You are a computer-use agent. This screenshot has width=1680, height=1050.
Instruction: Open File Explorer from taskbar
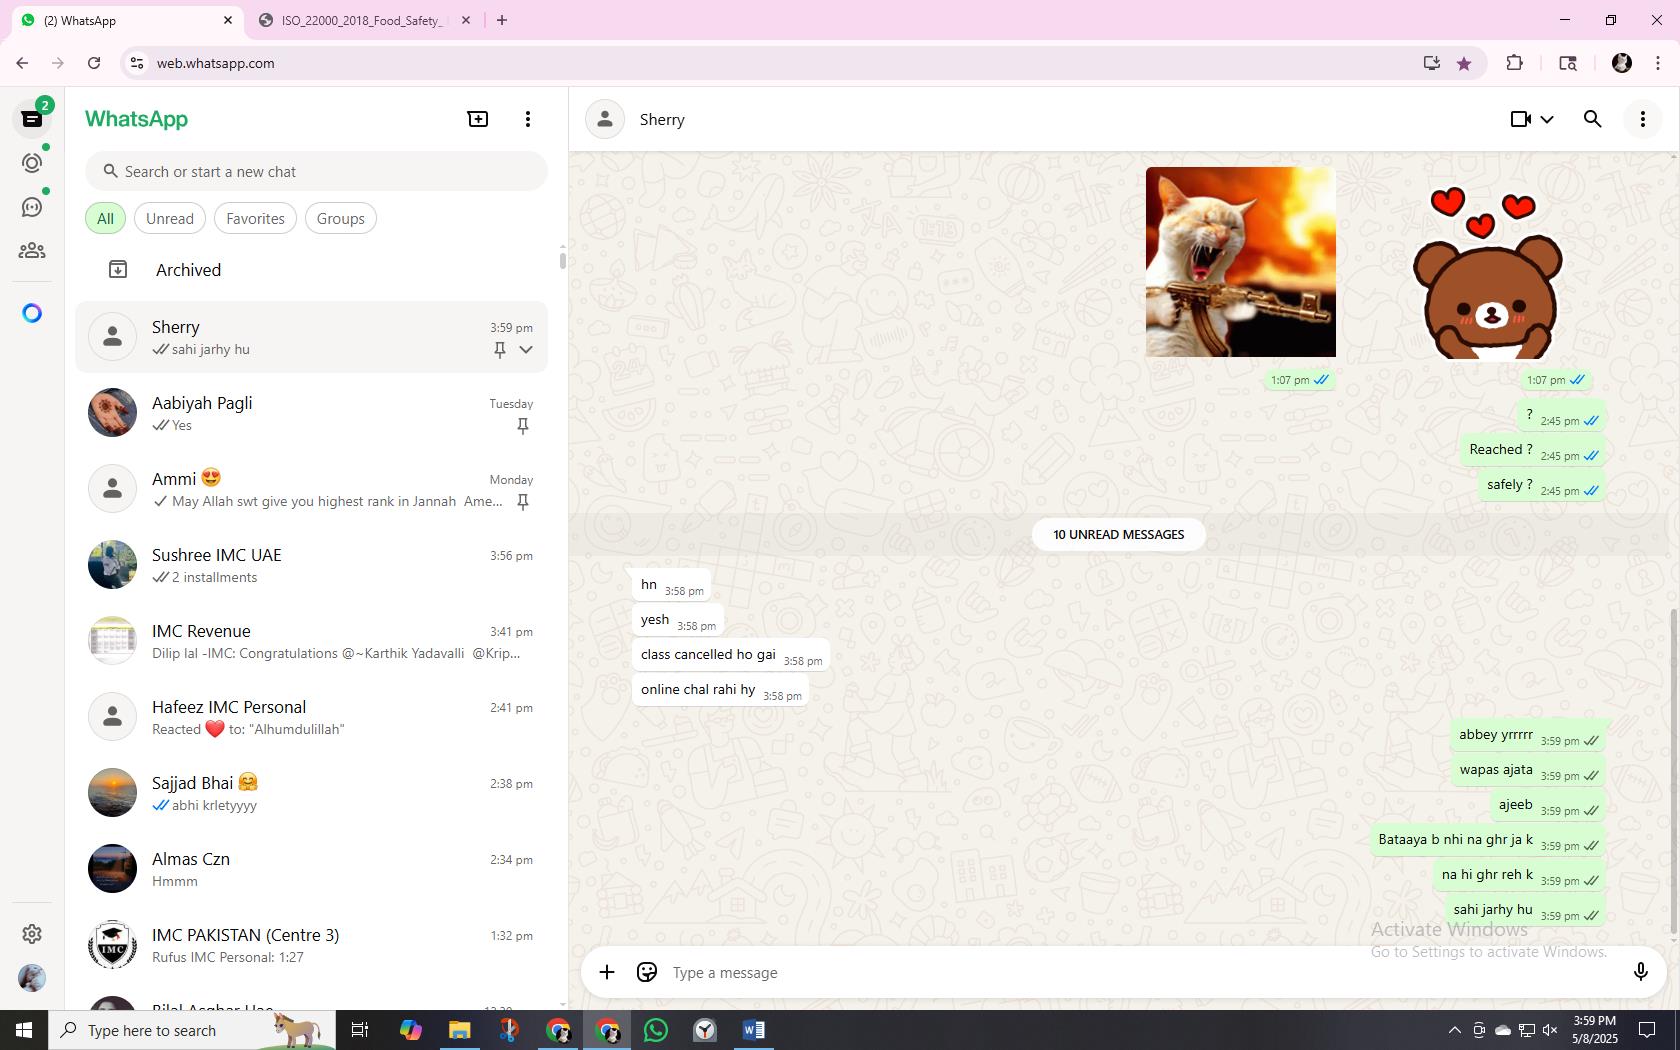[460, 1030]
